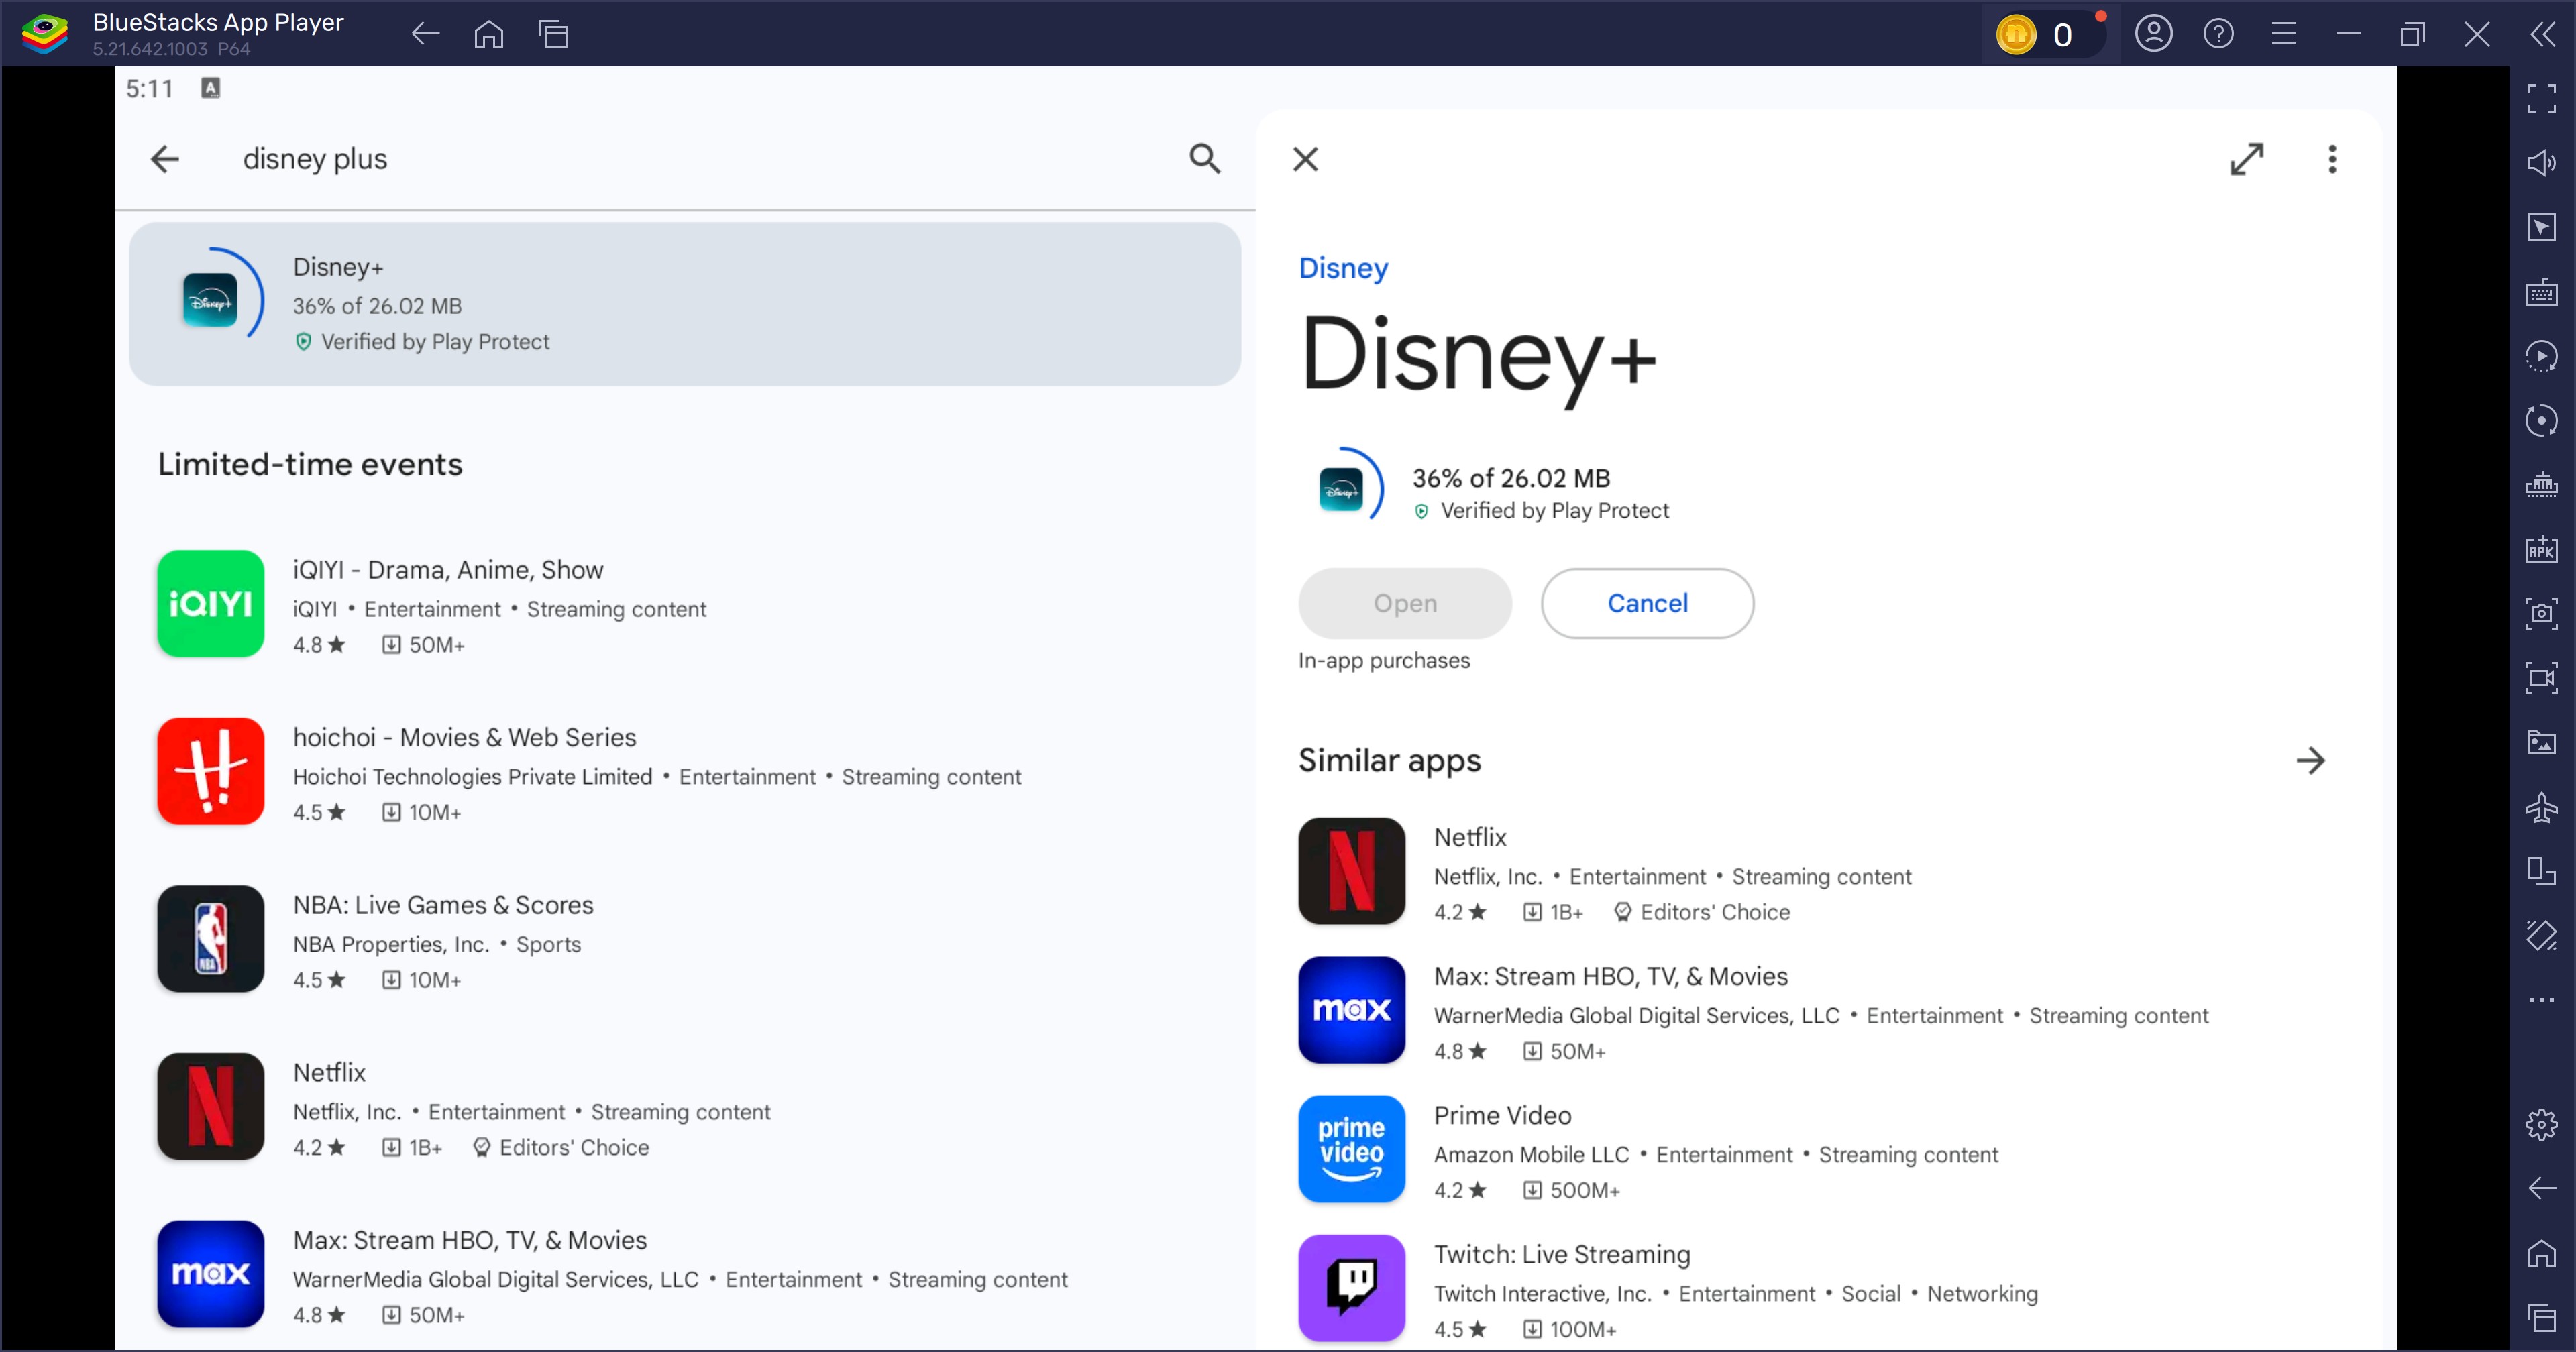Go to BlueStacks home screen from title bar
Image resolution: width=2576 pixels, height=1352 pixels.
(x=489, y=35)
